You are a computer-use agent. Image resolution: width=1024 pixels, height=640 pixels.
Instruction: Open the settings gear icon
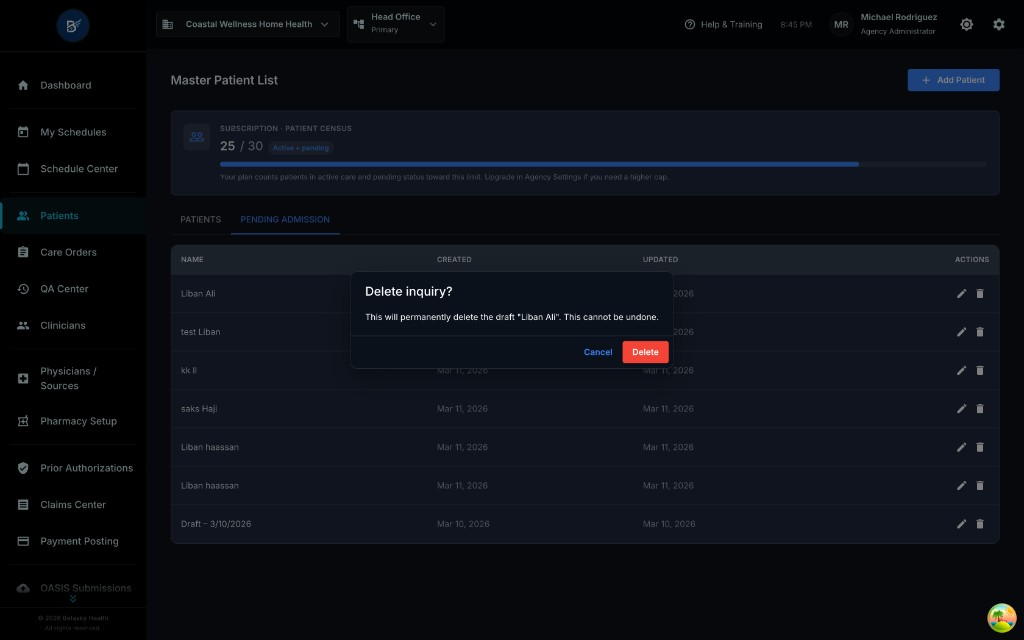point(999,24)
